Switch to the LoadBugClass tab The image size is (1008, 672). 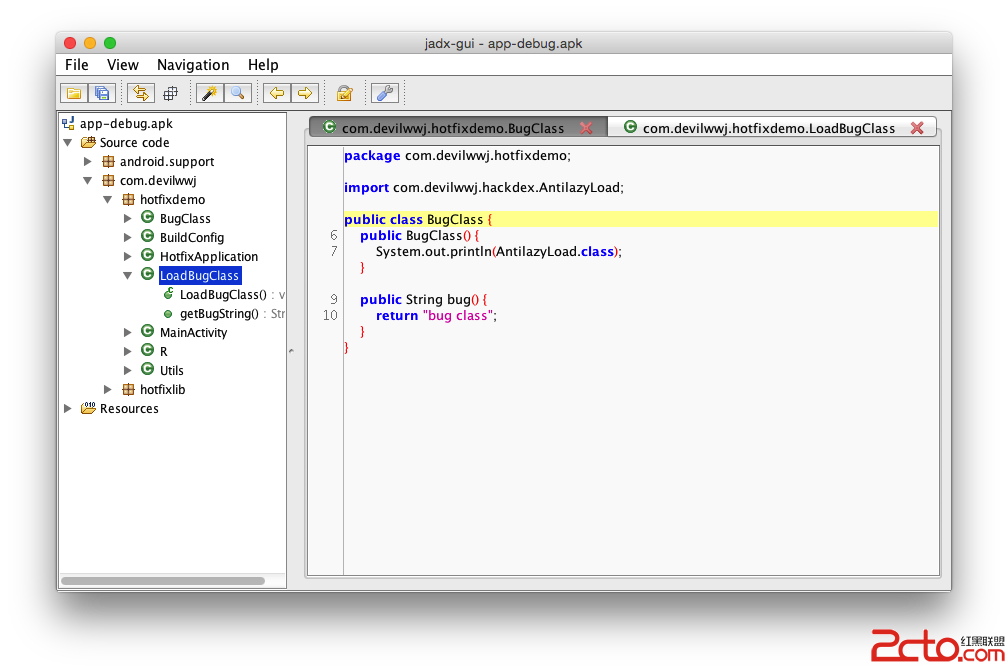(768, 128)
